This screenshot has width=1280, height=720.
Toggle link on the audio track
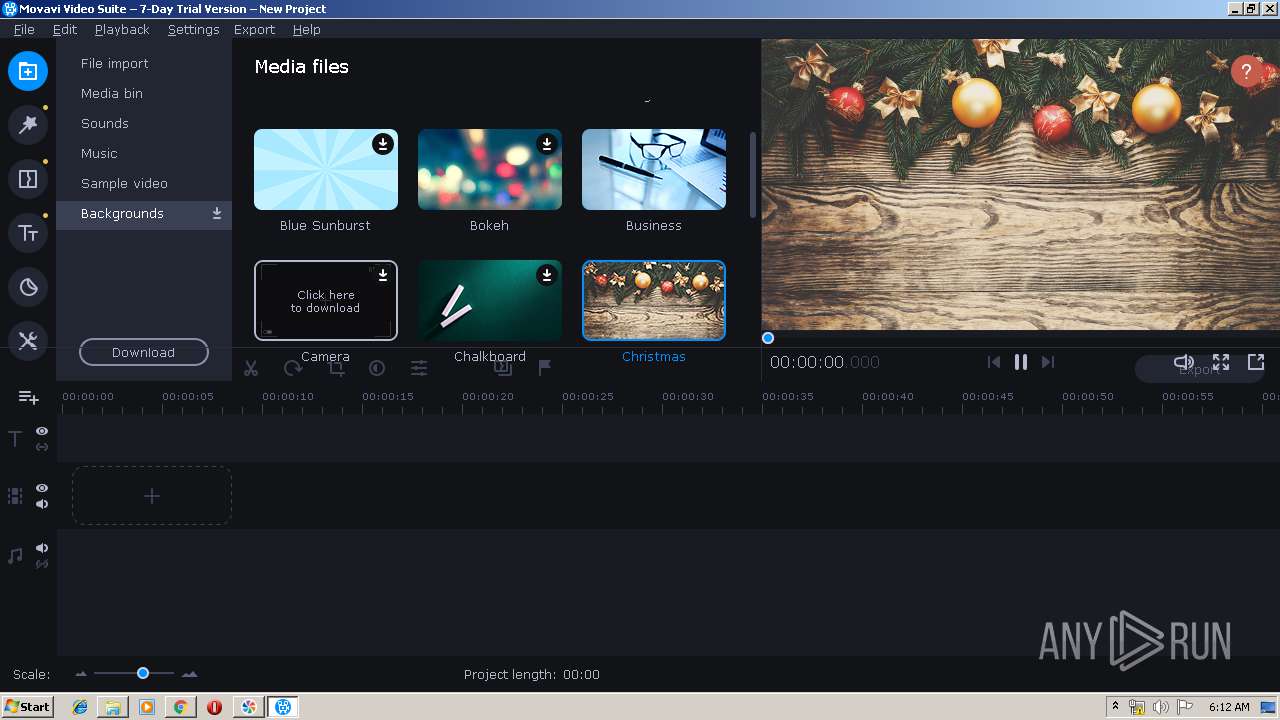coord(42,564)
